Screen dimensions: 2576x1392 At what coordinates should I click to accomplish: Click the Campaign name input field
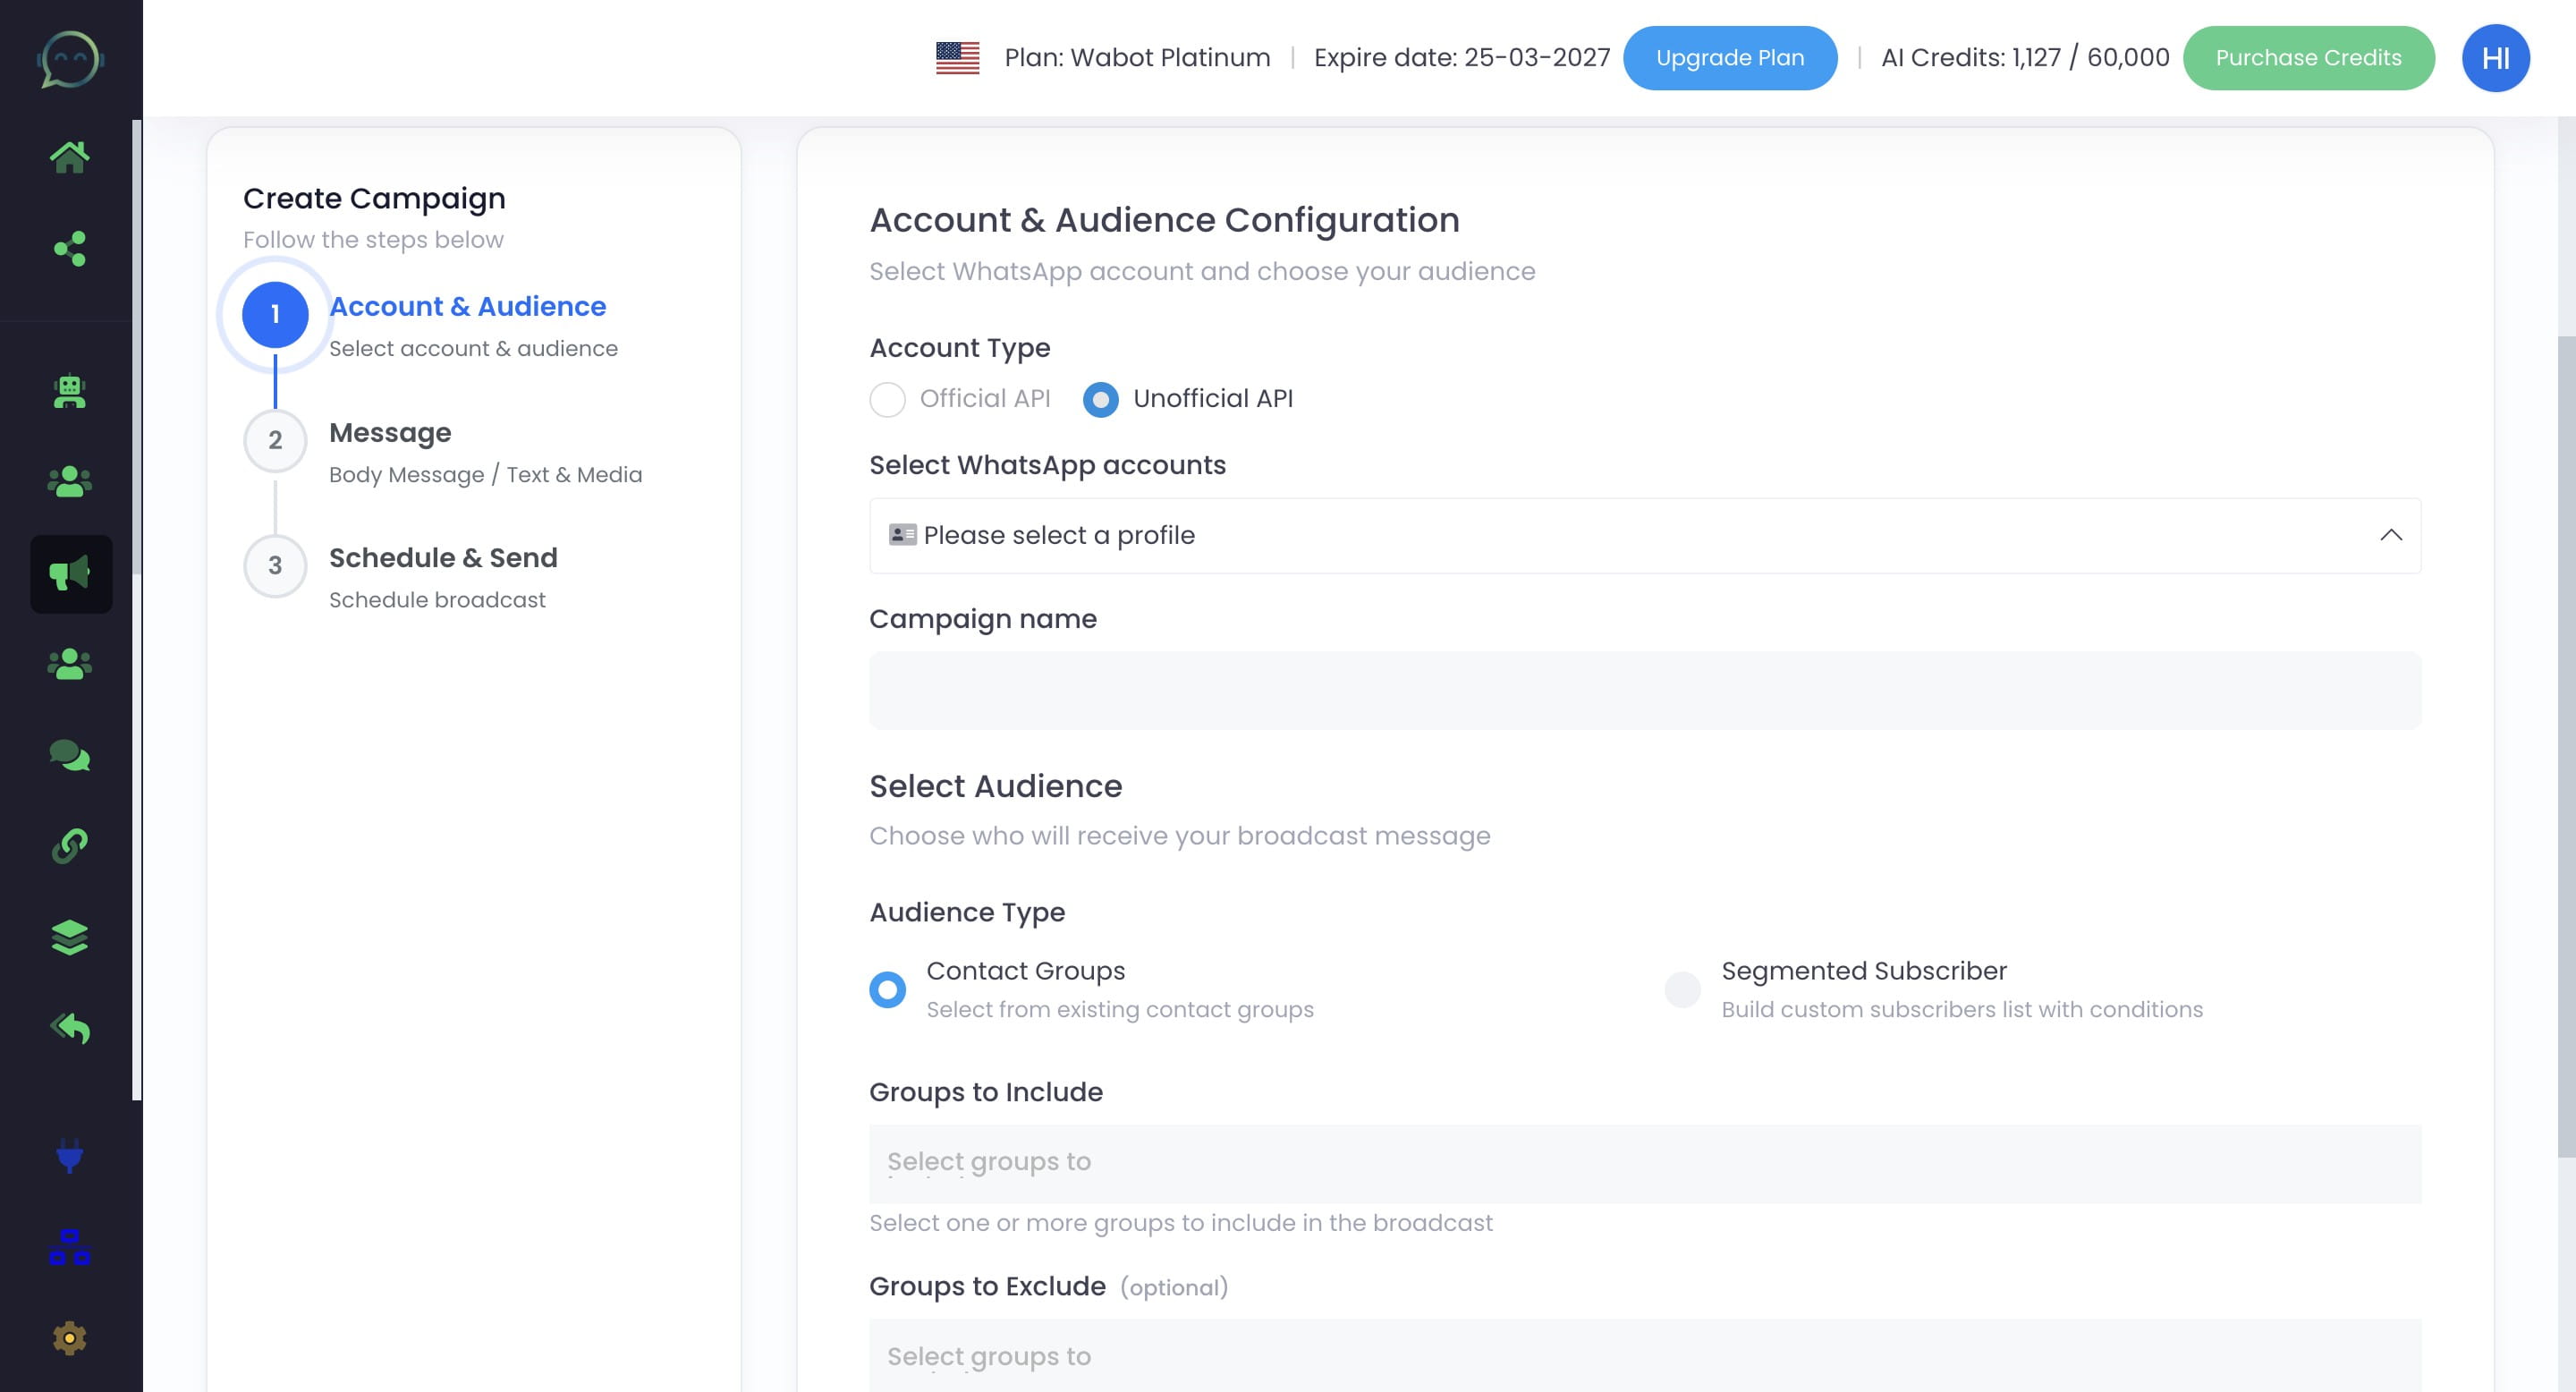pyautogui.click(x=1644, y=690)
